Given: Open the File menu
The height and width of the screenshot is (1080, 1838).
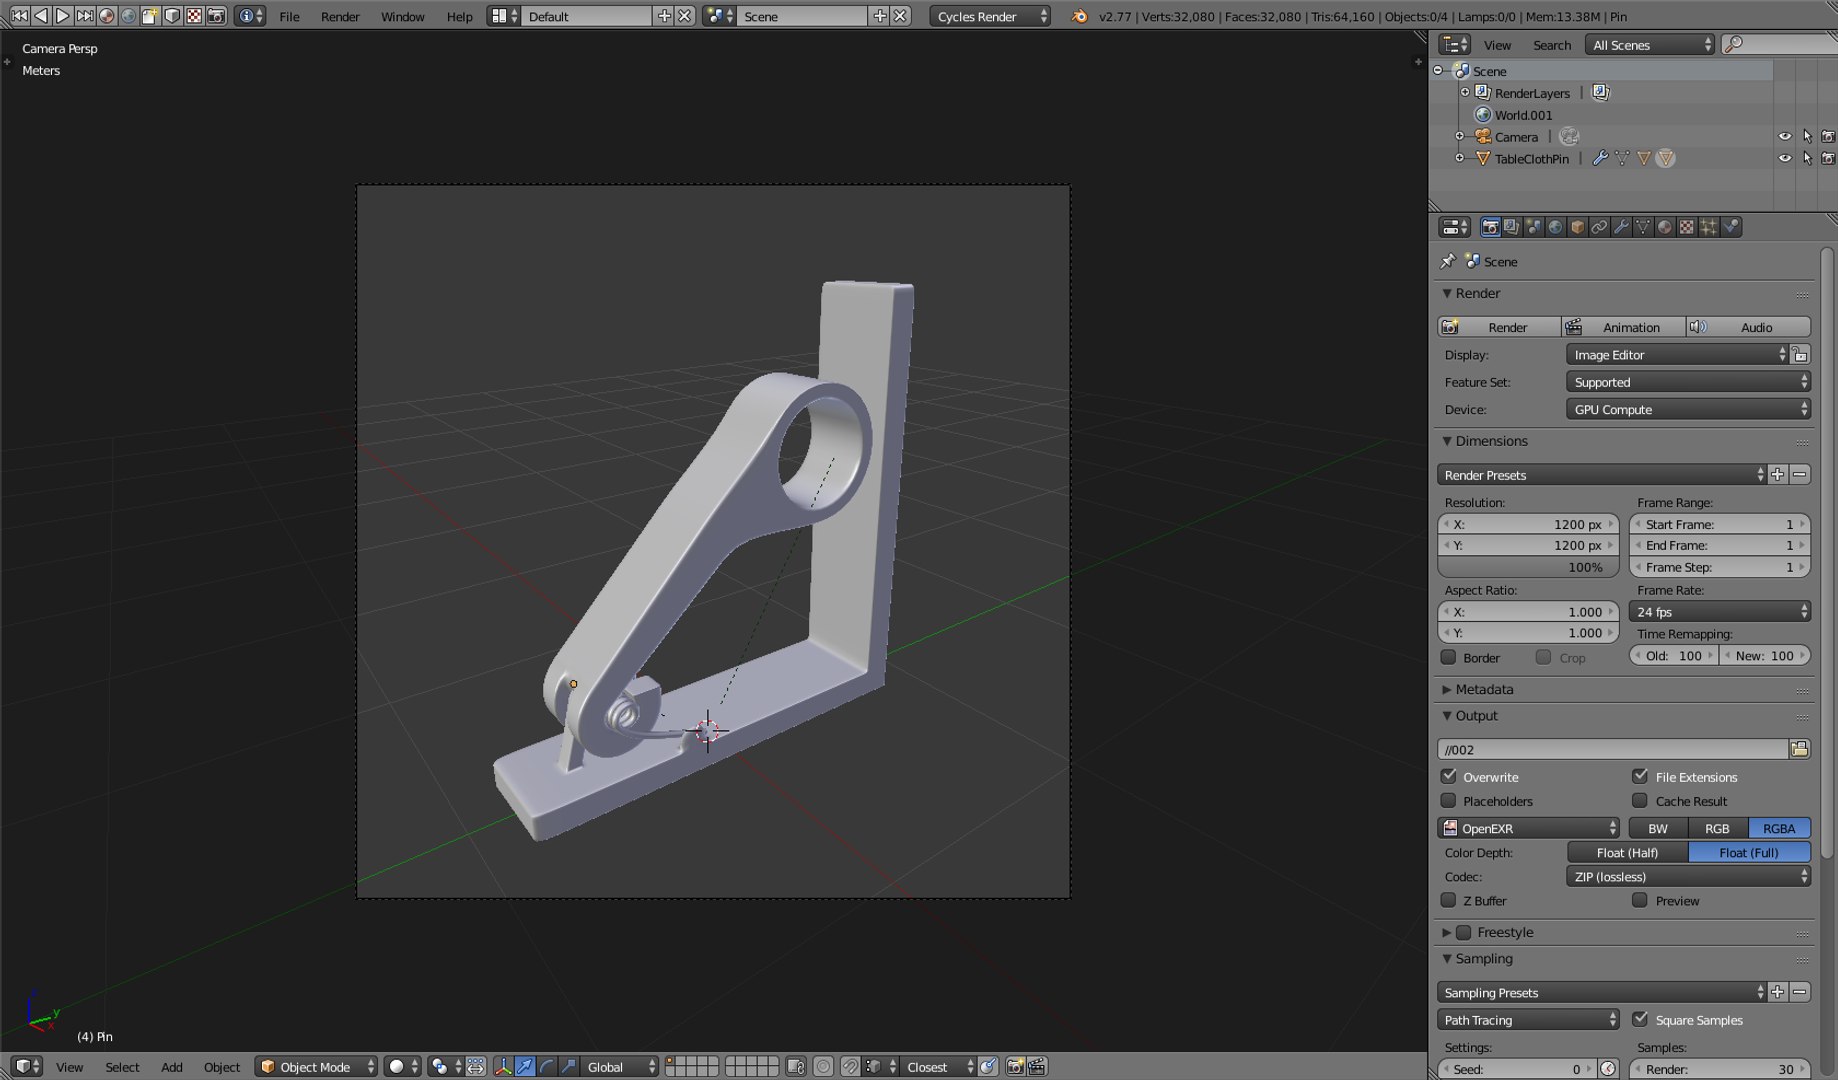Looking at the screenshot, I should (289, 16).
